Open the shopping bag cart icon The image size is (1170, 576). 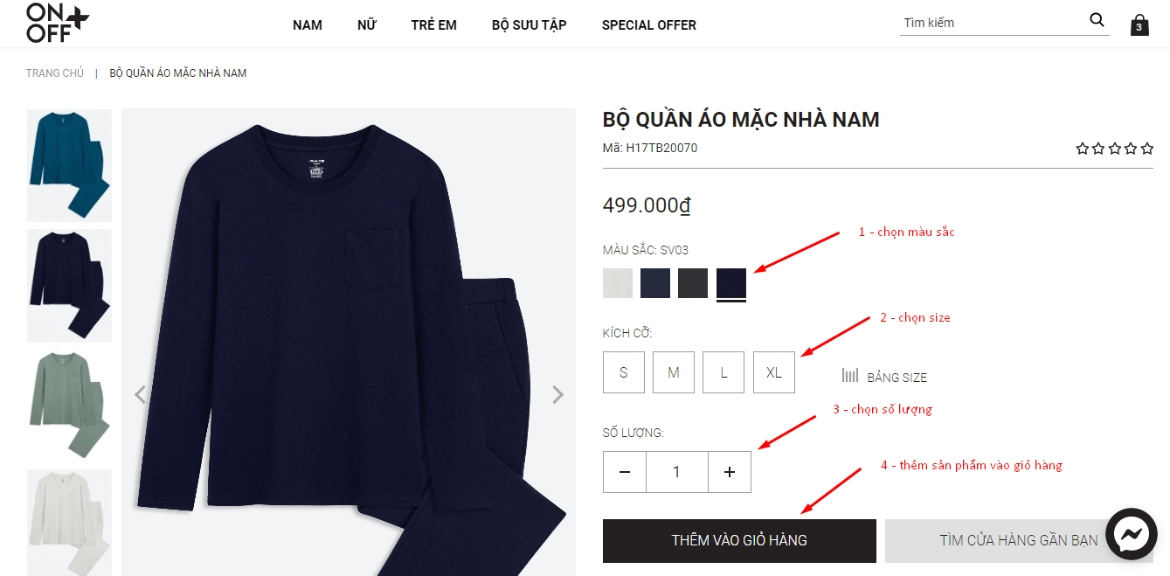pyautogui.click(x=1139, y=25)
